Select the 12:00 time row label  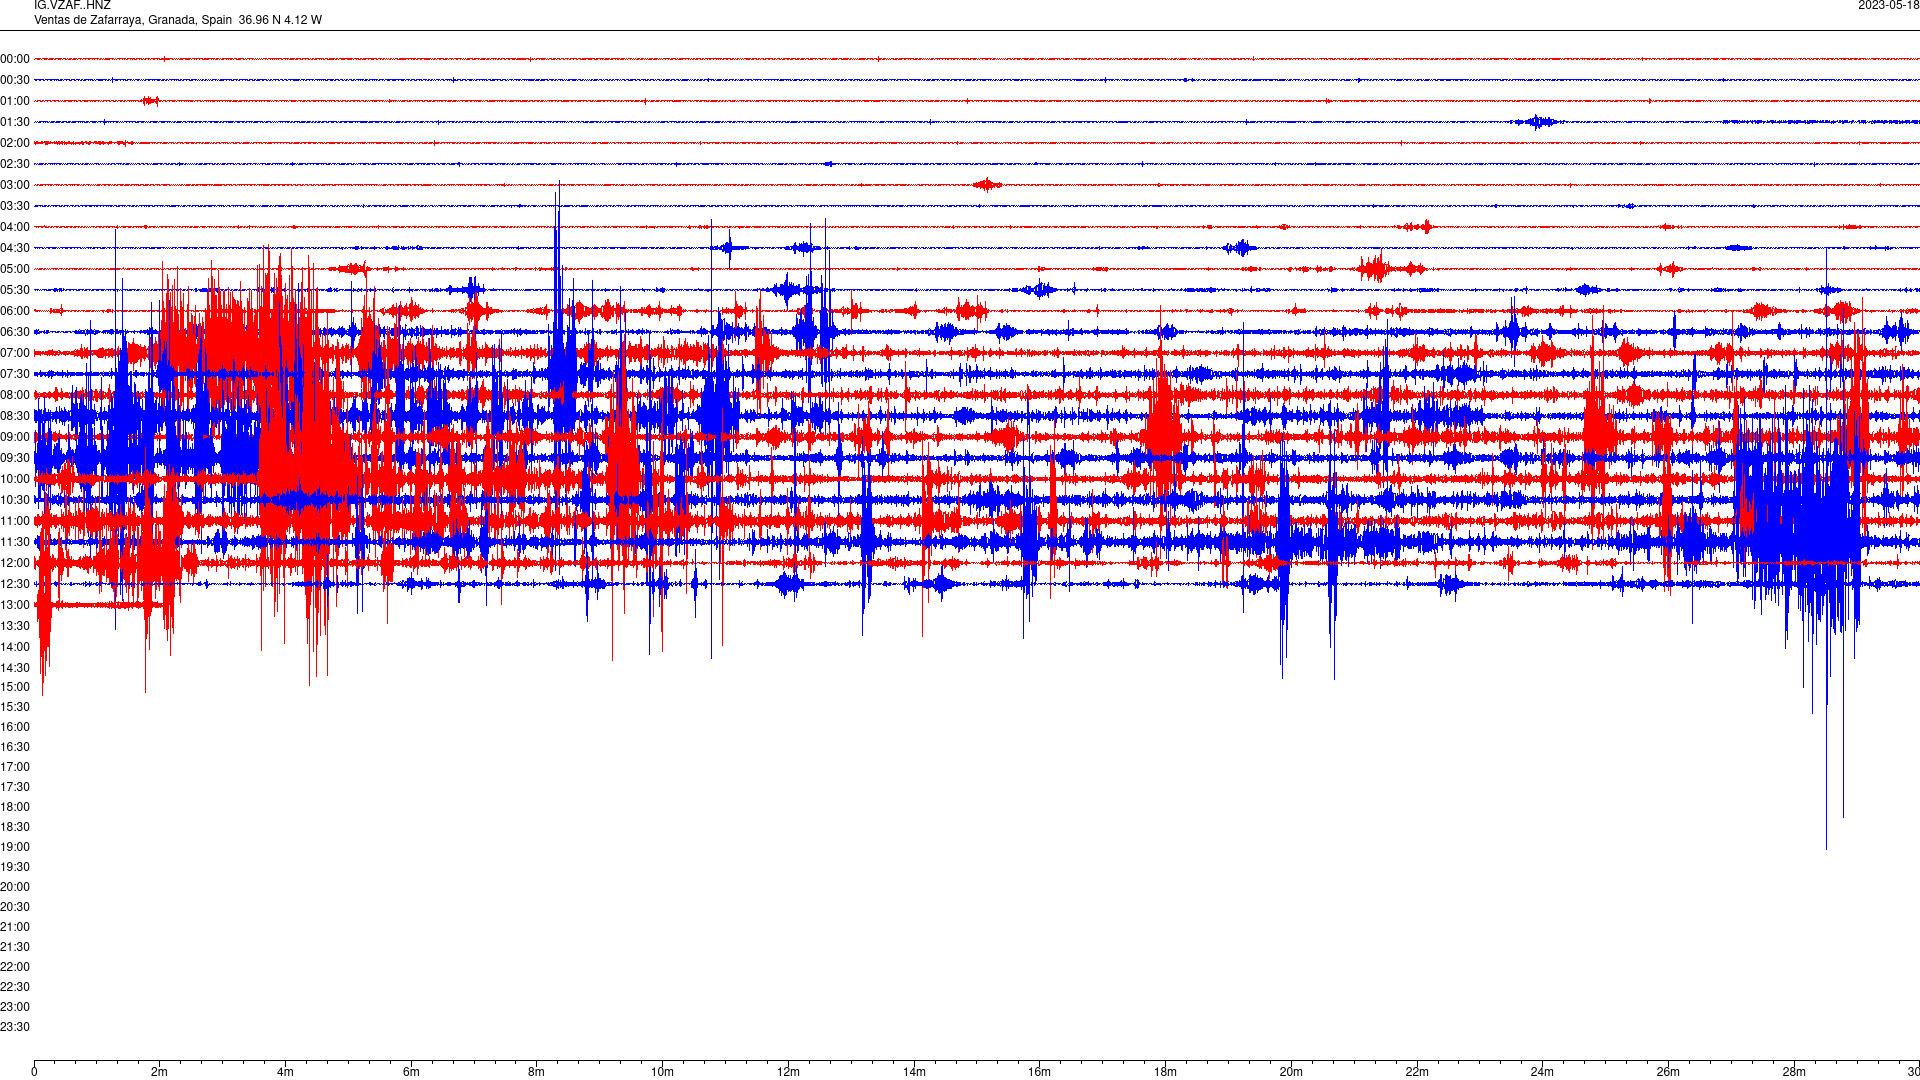point(15,563)
